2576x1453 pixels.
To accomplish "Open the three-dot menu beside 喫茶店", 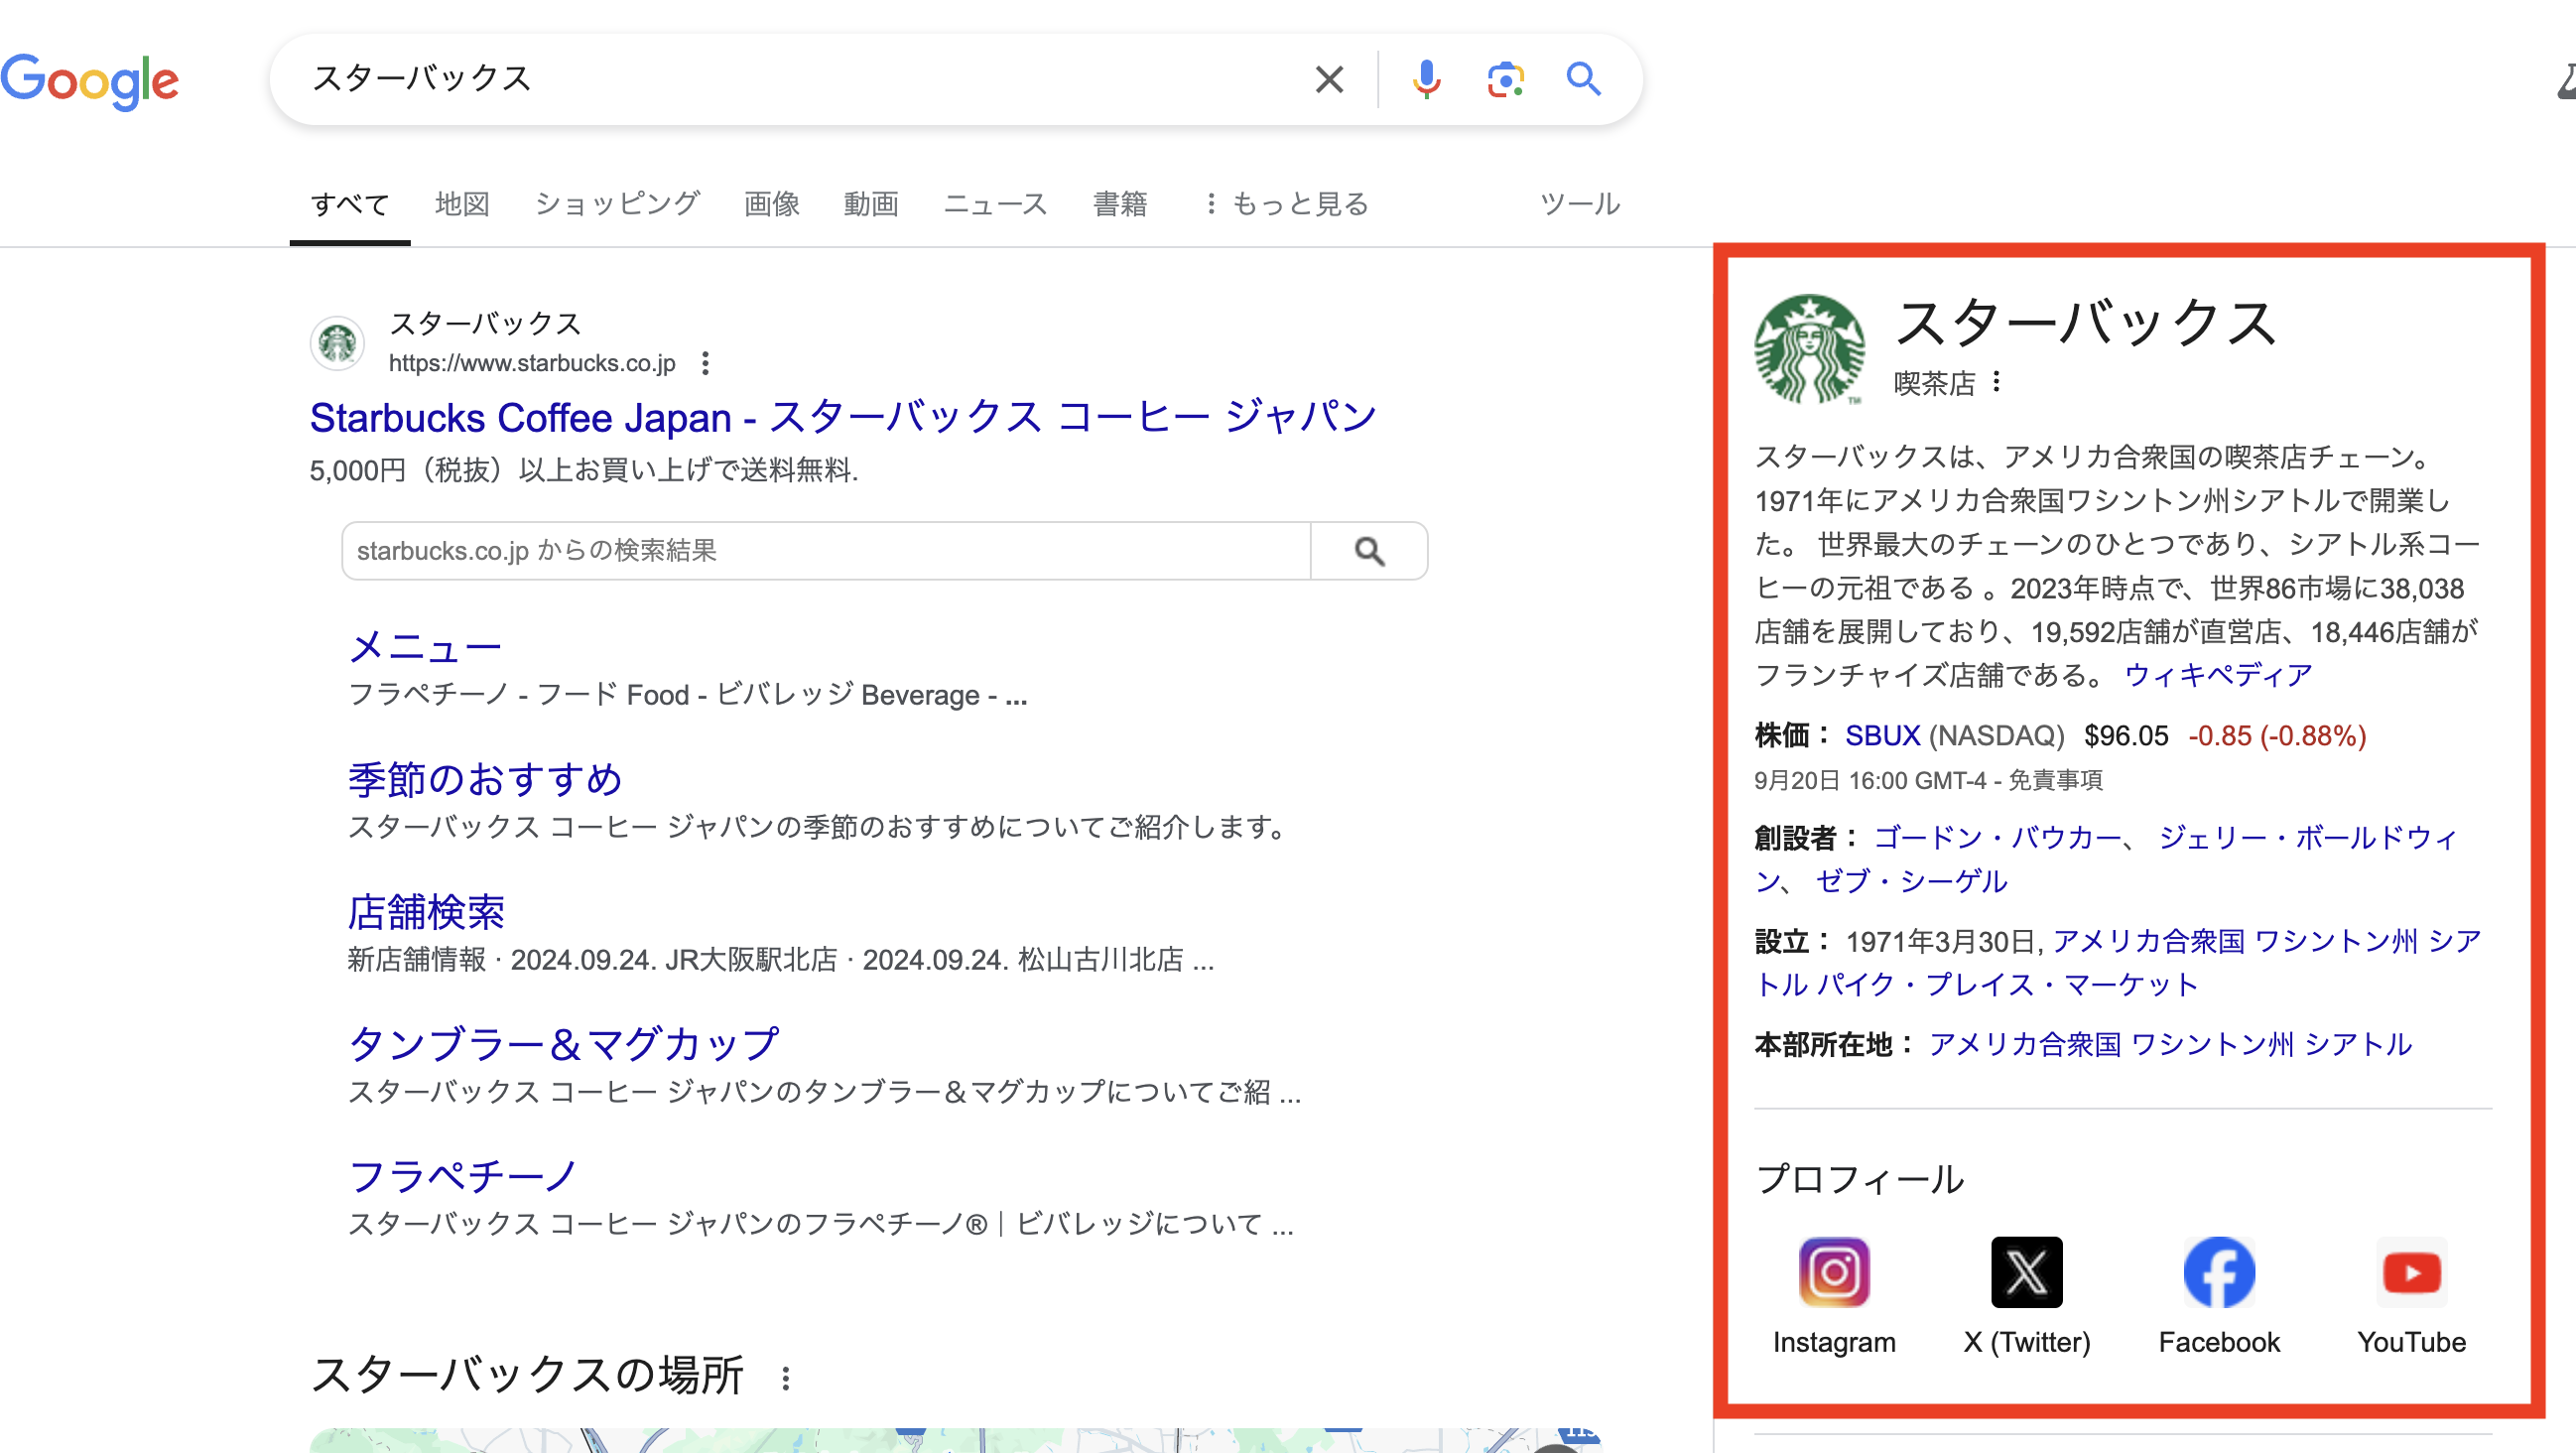I will tap(1996, 382).
